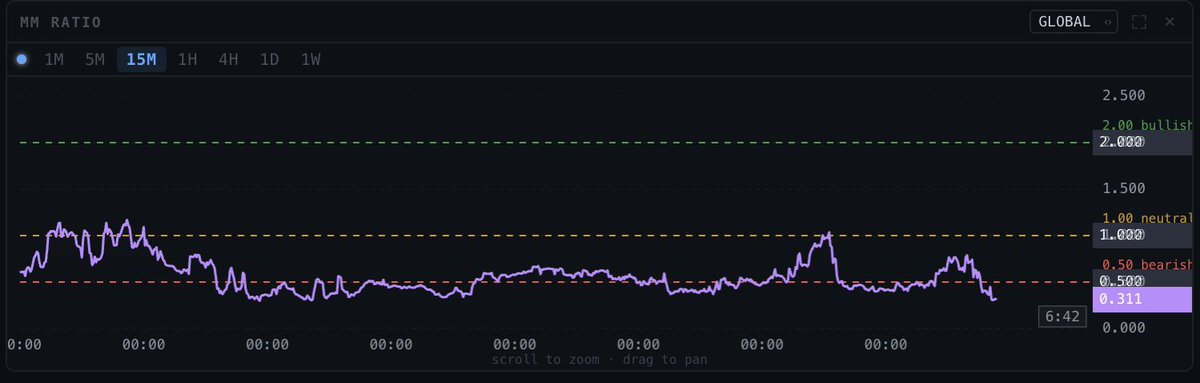The width and height of the screenshot is (1200, 383).
Task: Click the 6:42 countdown badge
Action: (1062, 317)
